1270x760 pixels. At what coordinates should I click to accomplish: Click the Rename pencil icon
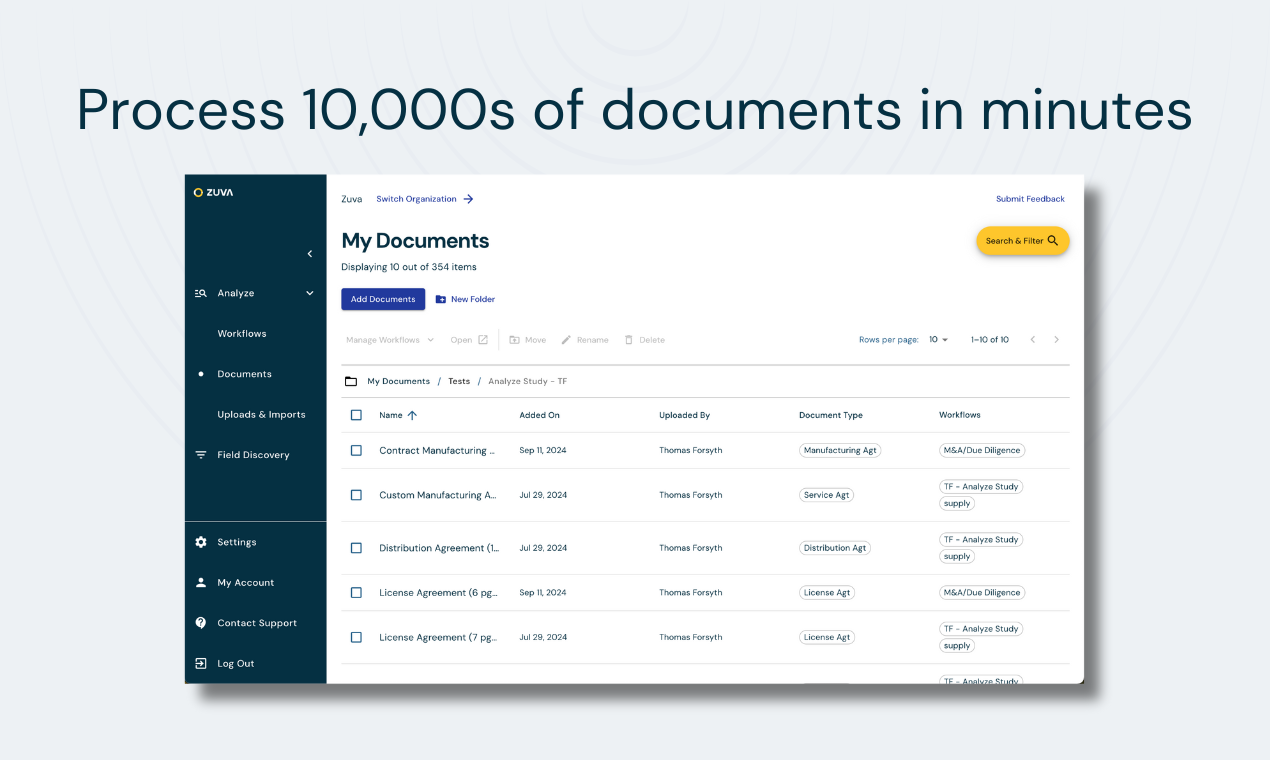(x=566, y=340)
